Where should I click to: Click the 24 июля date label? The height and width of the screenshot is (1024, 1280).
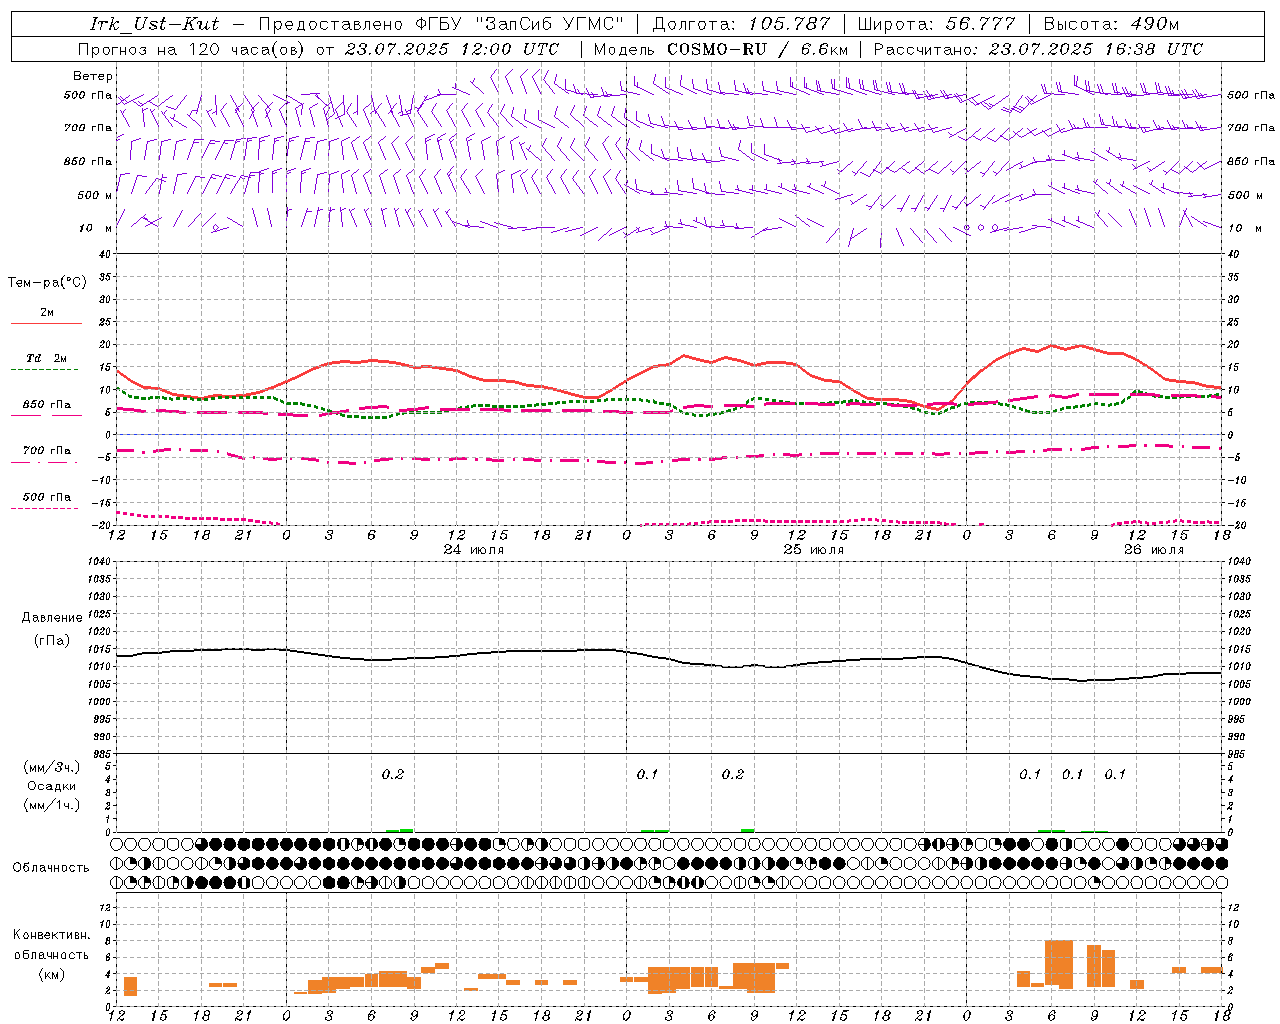click(474, 550)
